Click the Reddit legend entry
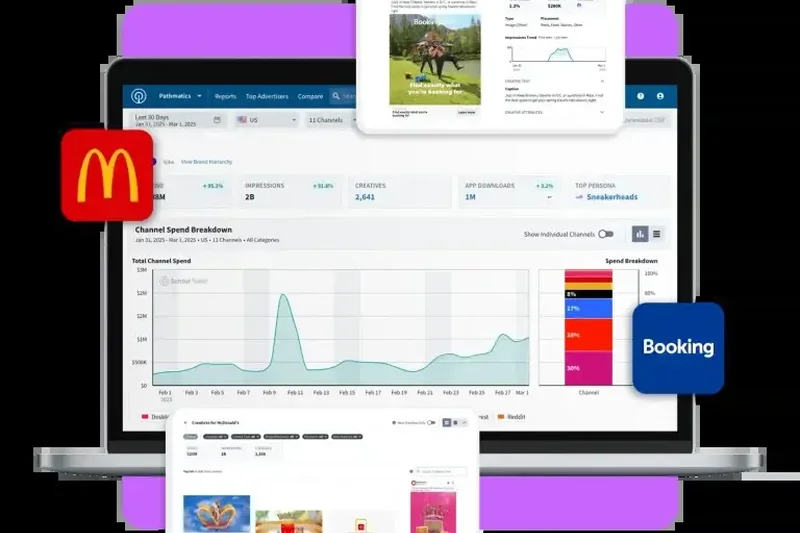 click(x=511, y=417)
